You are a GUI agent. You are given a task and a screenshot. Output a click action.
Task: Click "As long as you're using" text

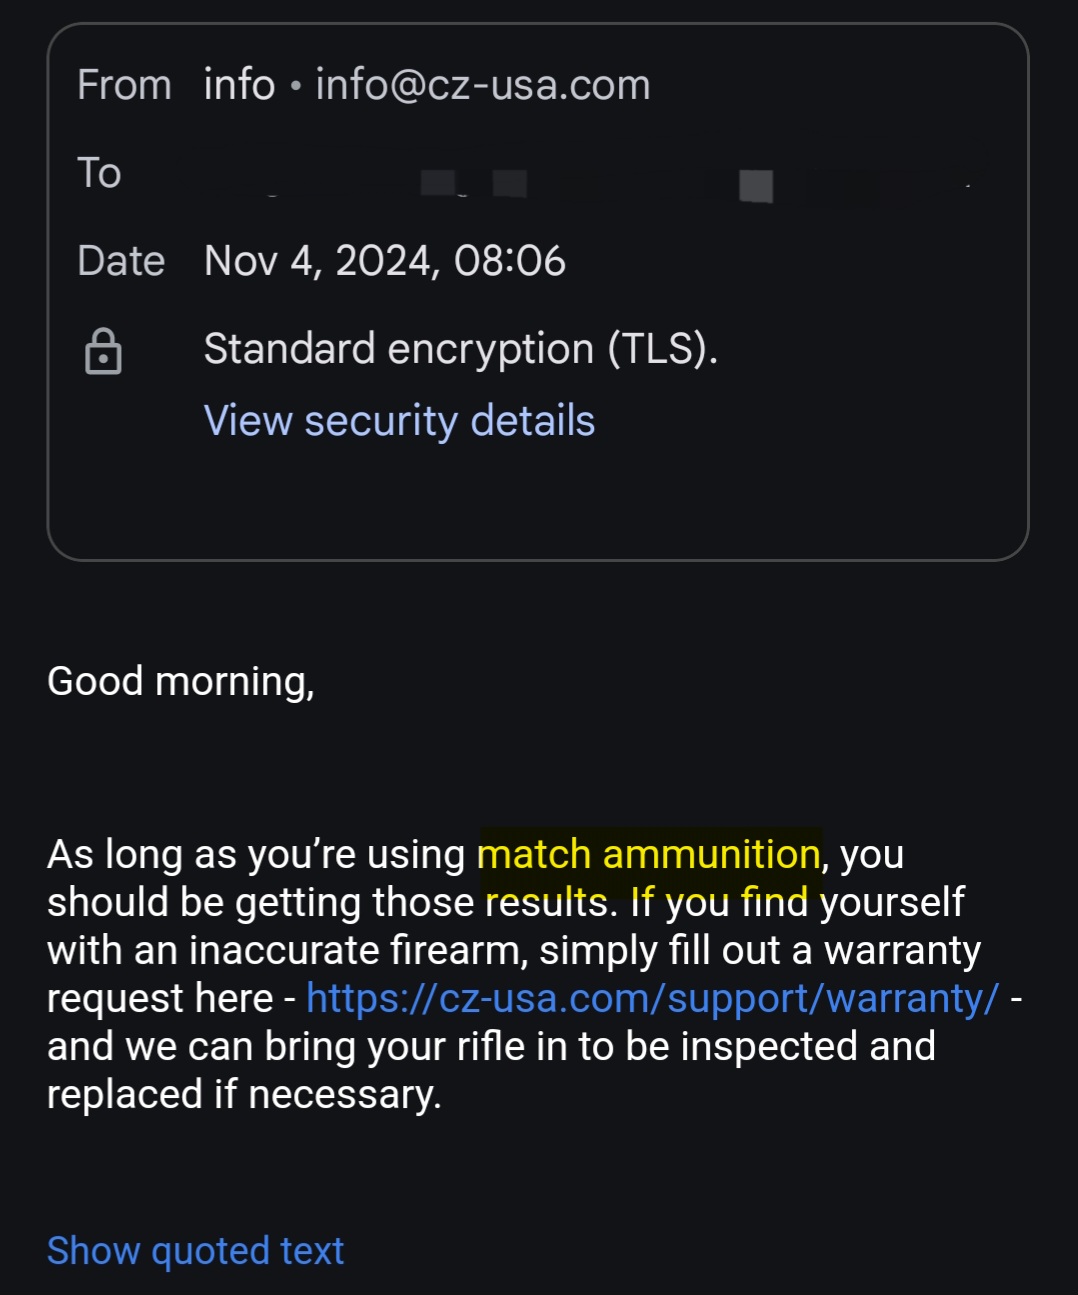[x=256, y=855]
